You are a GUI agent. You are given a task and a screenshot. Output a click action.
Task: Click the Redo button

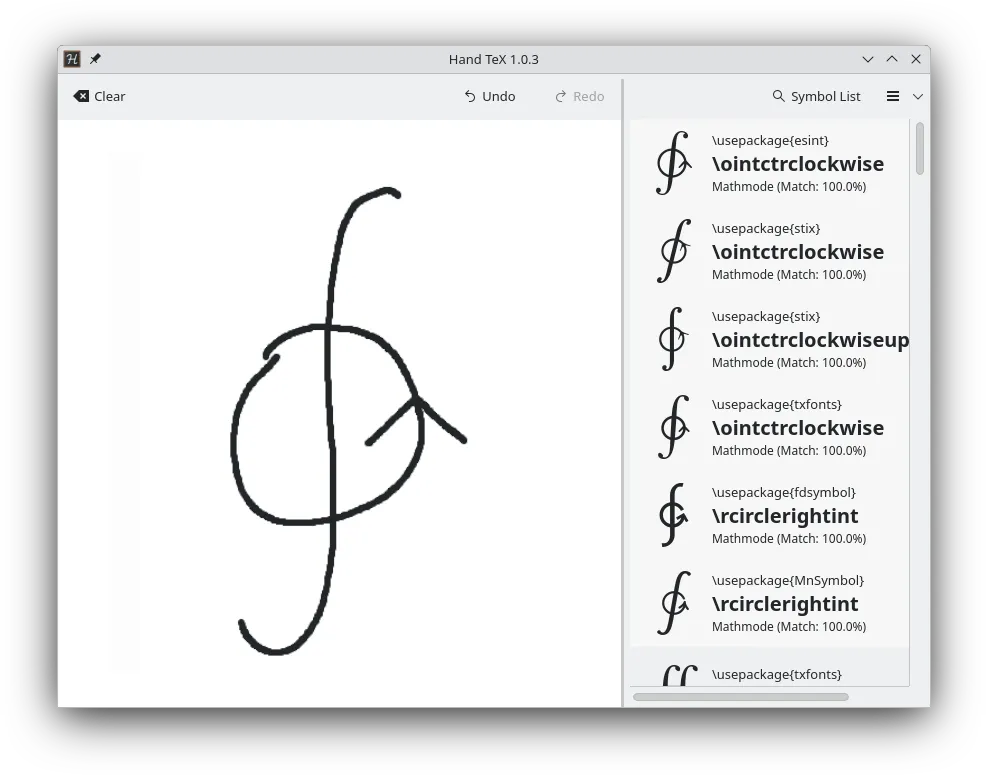pyautogui.click(x=580, y=96)
